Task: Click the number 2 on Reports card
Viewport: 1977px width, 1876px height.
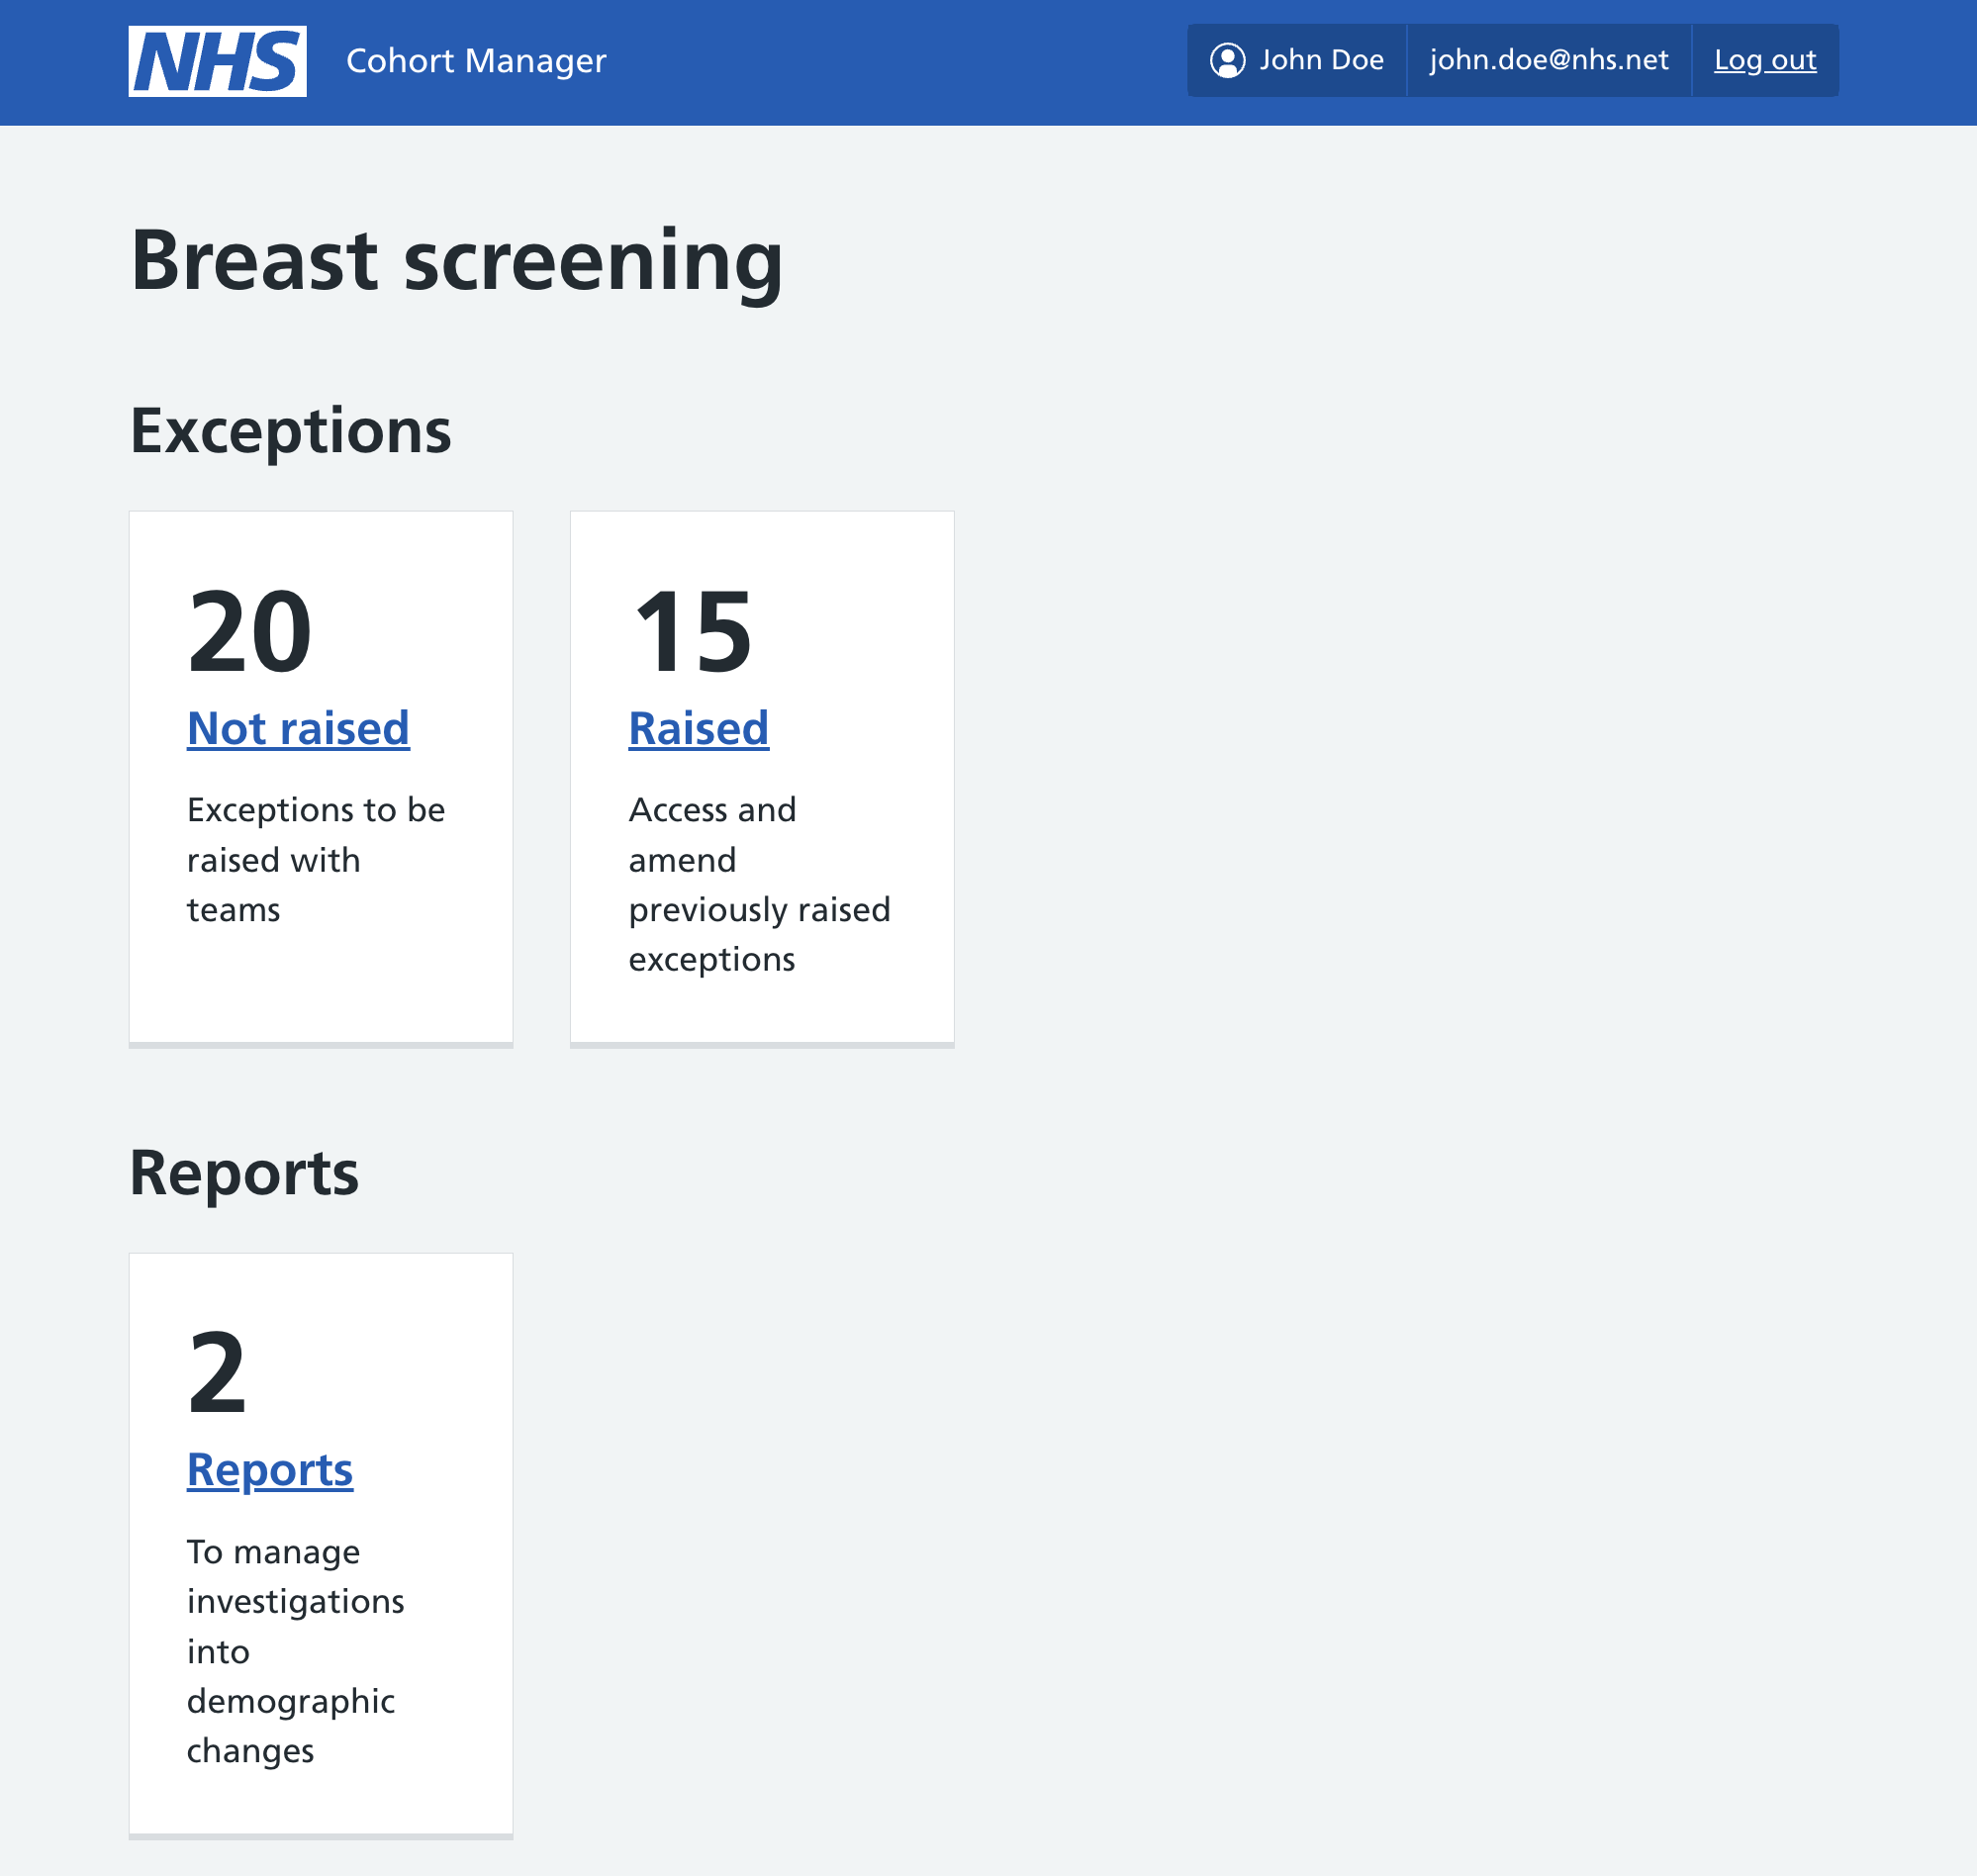Action: (217, 1373)
